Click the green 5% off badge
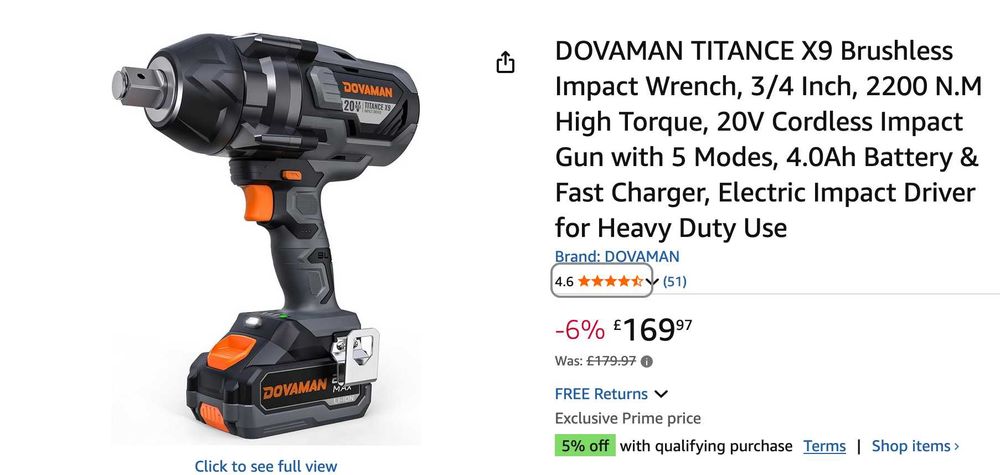 (585, 446)
